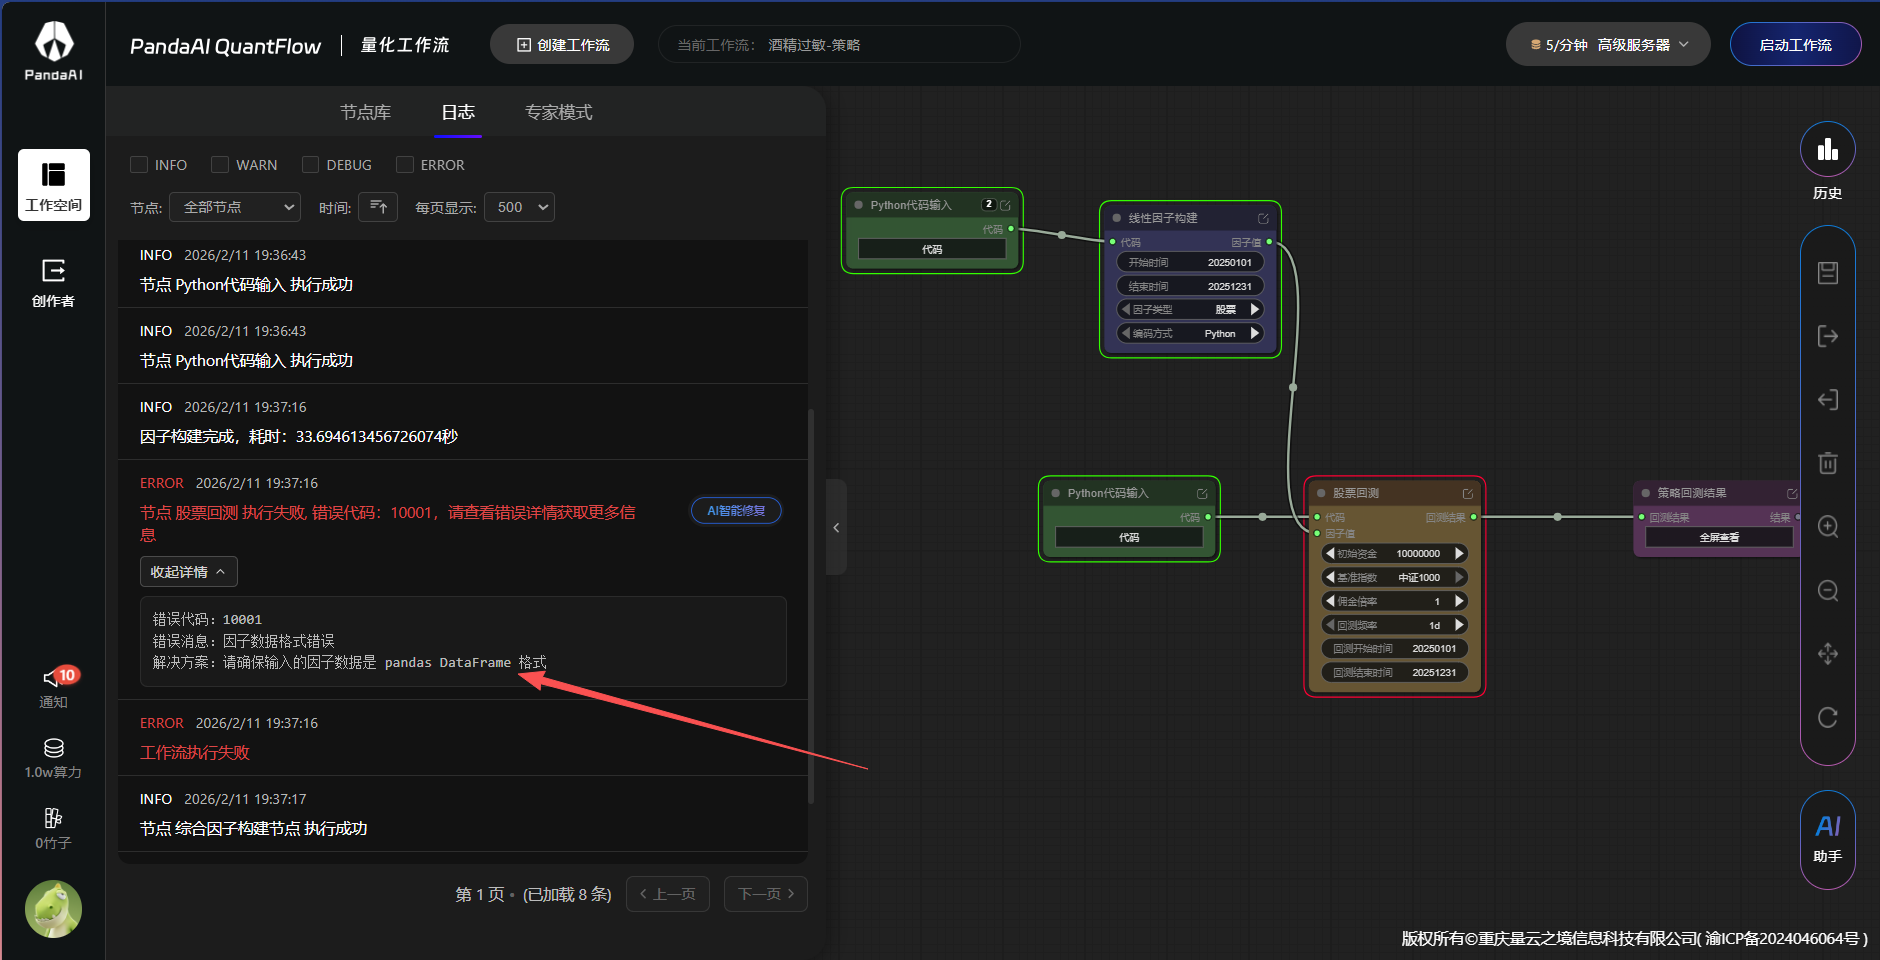The image size is (1880, 960).
Task: Switch to the 专家模式 tab
Action: click(559, 112)
